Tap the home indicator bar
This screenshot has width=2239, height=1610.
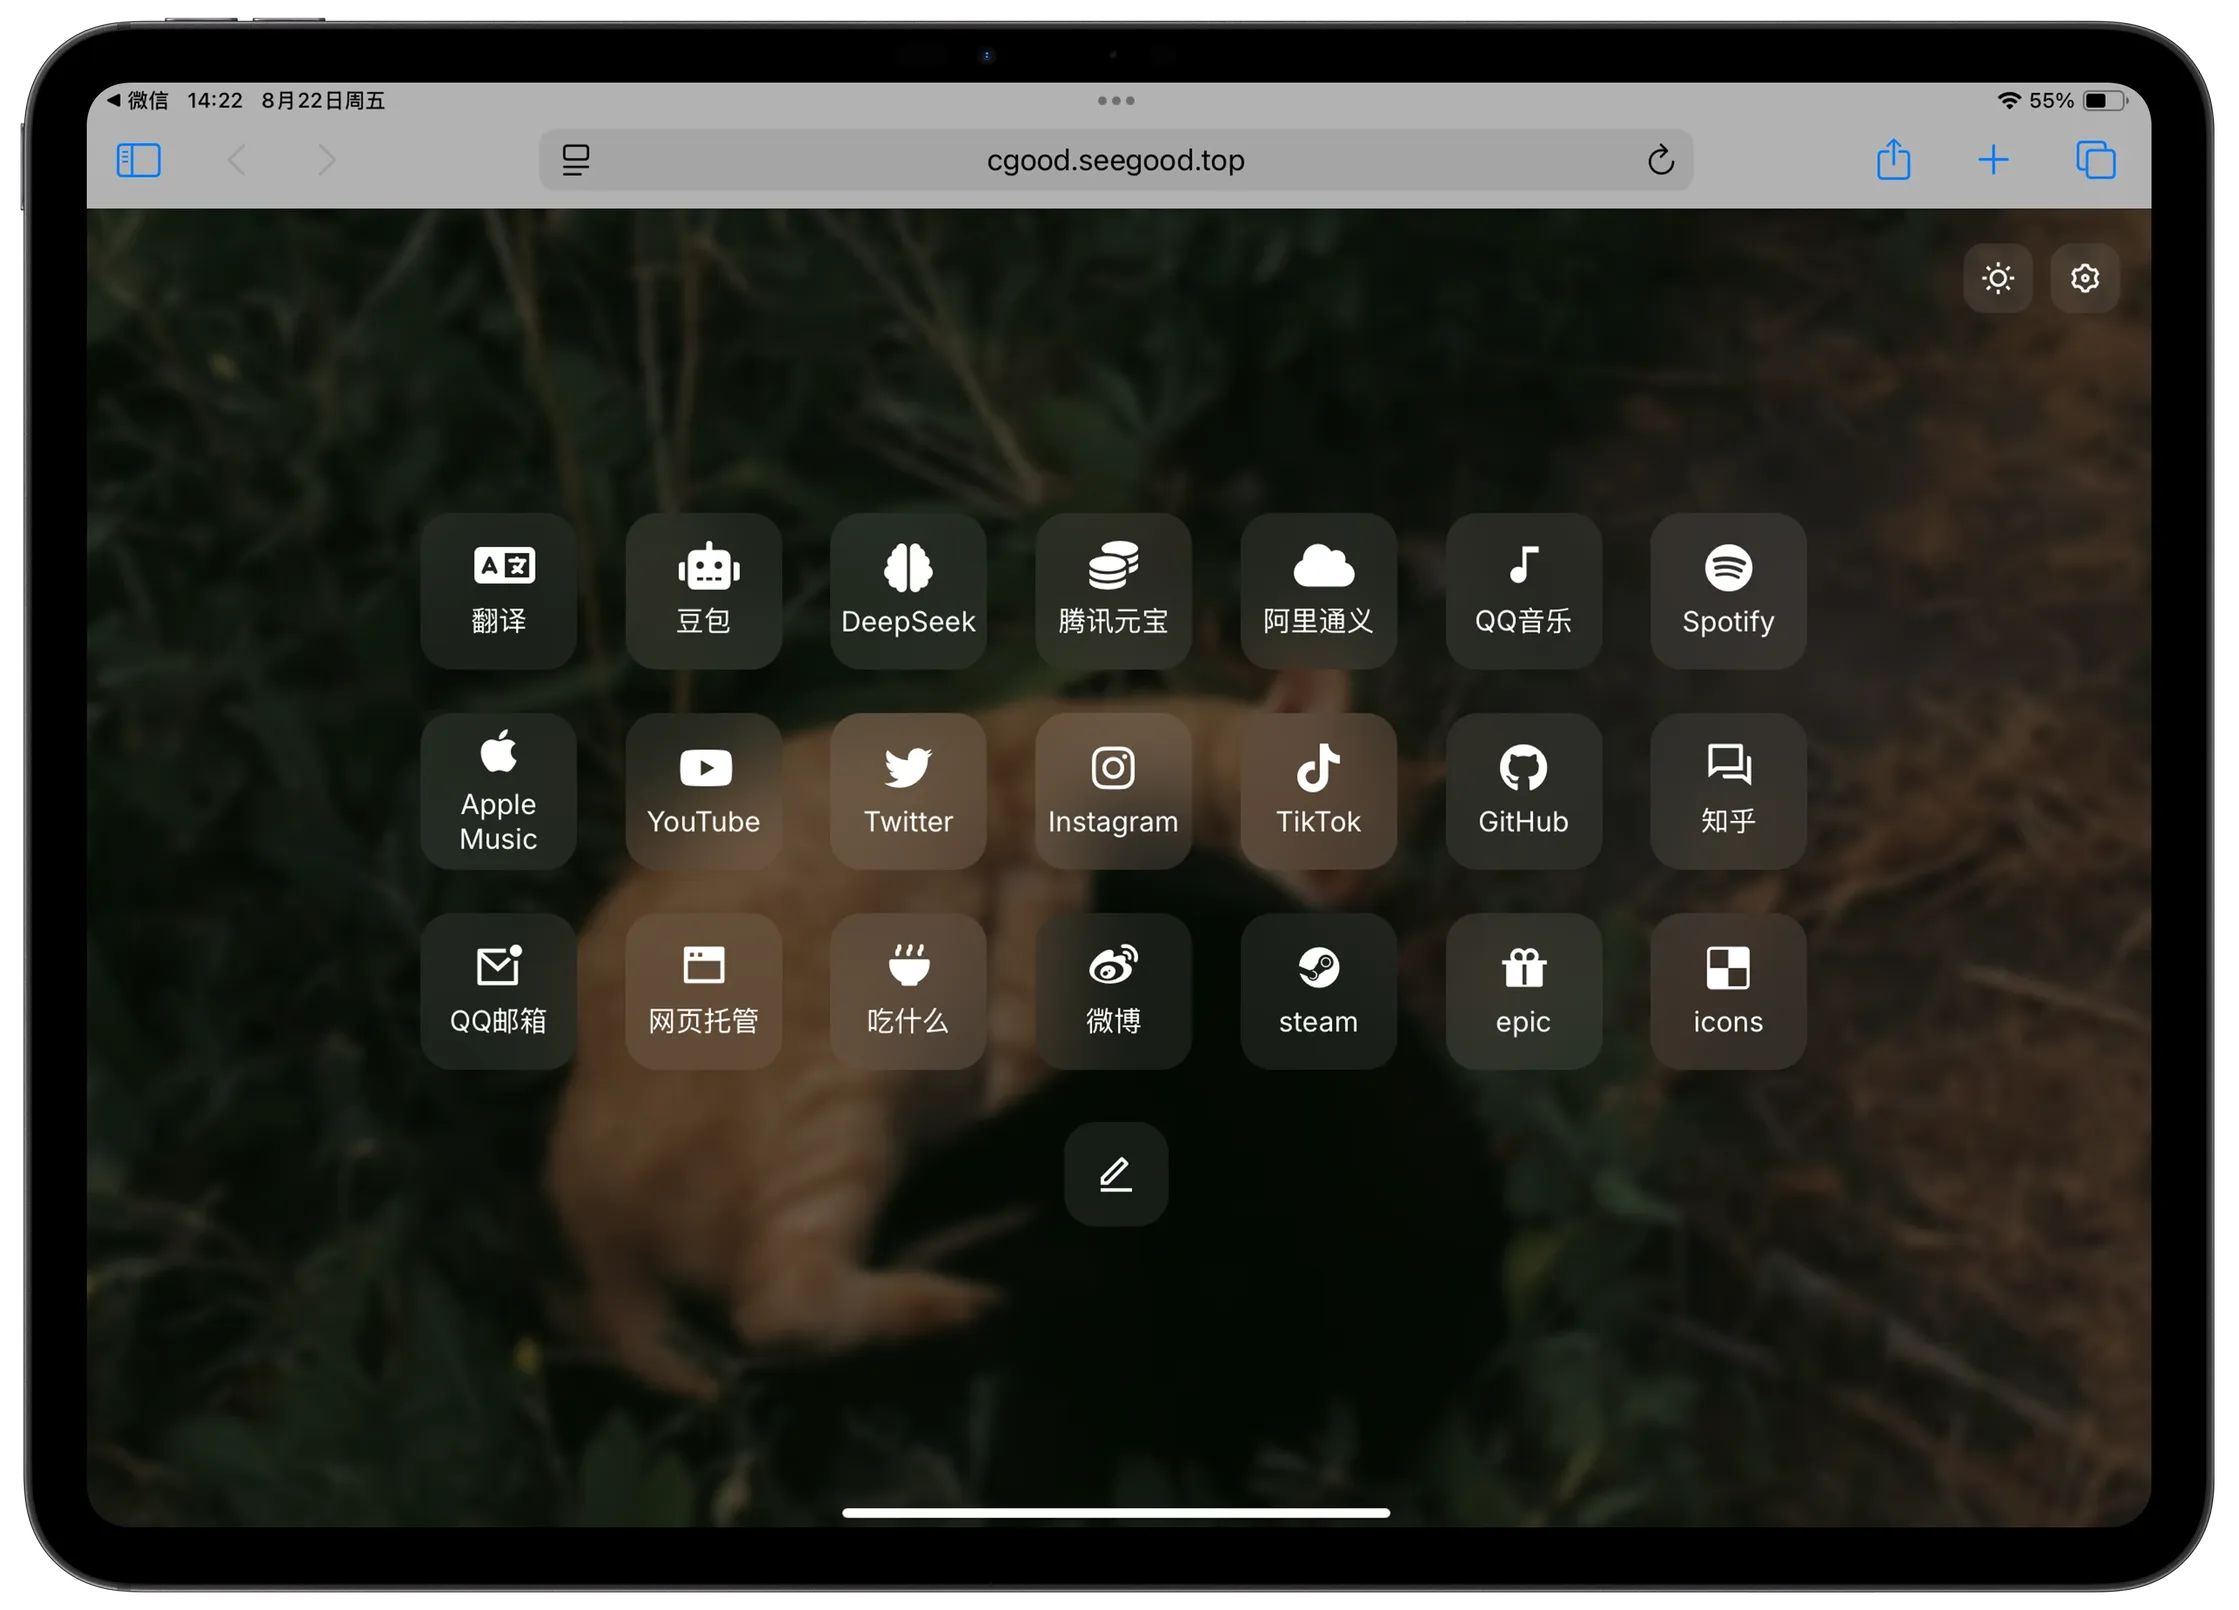coord(1116,1513)
